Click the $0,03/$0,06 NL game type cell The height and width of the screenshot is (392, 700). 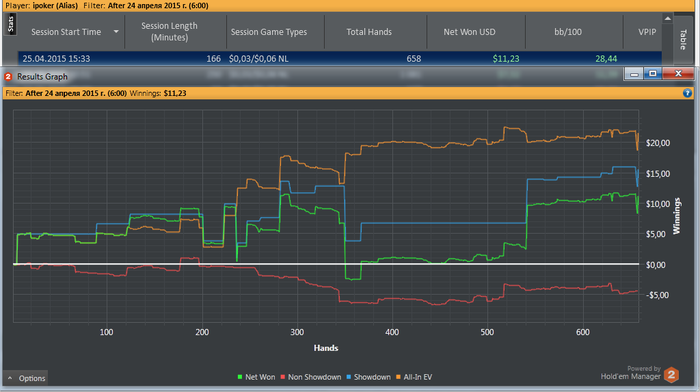258,58
